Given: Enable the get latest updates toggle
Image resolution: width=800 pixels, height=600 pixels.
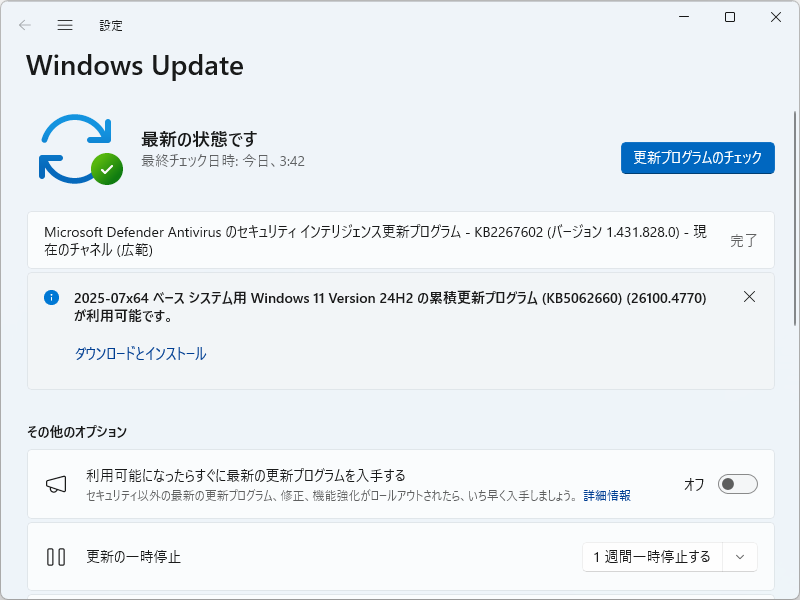Looking at the screenshot, I should pyautogui.click(x=737, y=483).
